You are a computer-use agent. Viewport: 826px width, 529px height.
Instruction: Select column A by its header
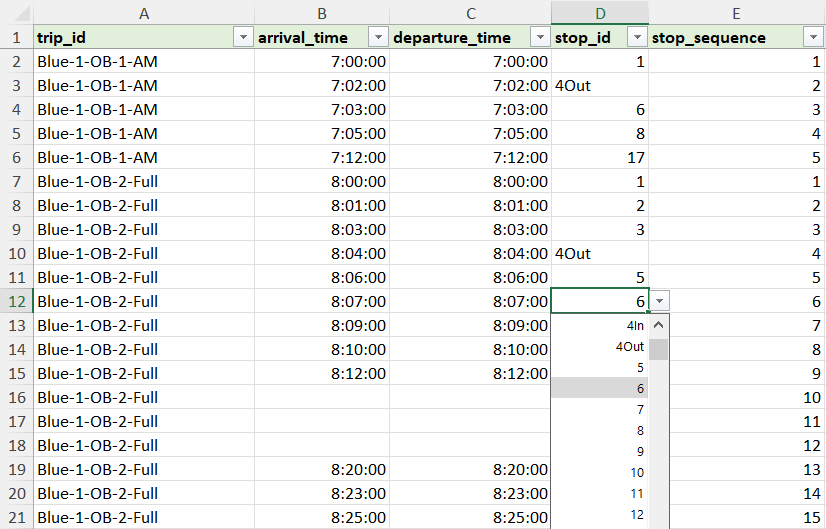tap(144, 12)
